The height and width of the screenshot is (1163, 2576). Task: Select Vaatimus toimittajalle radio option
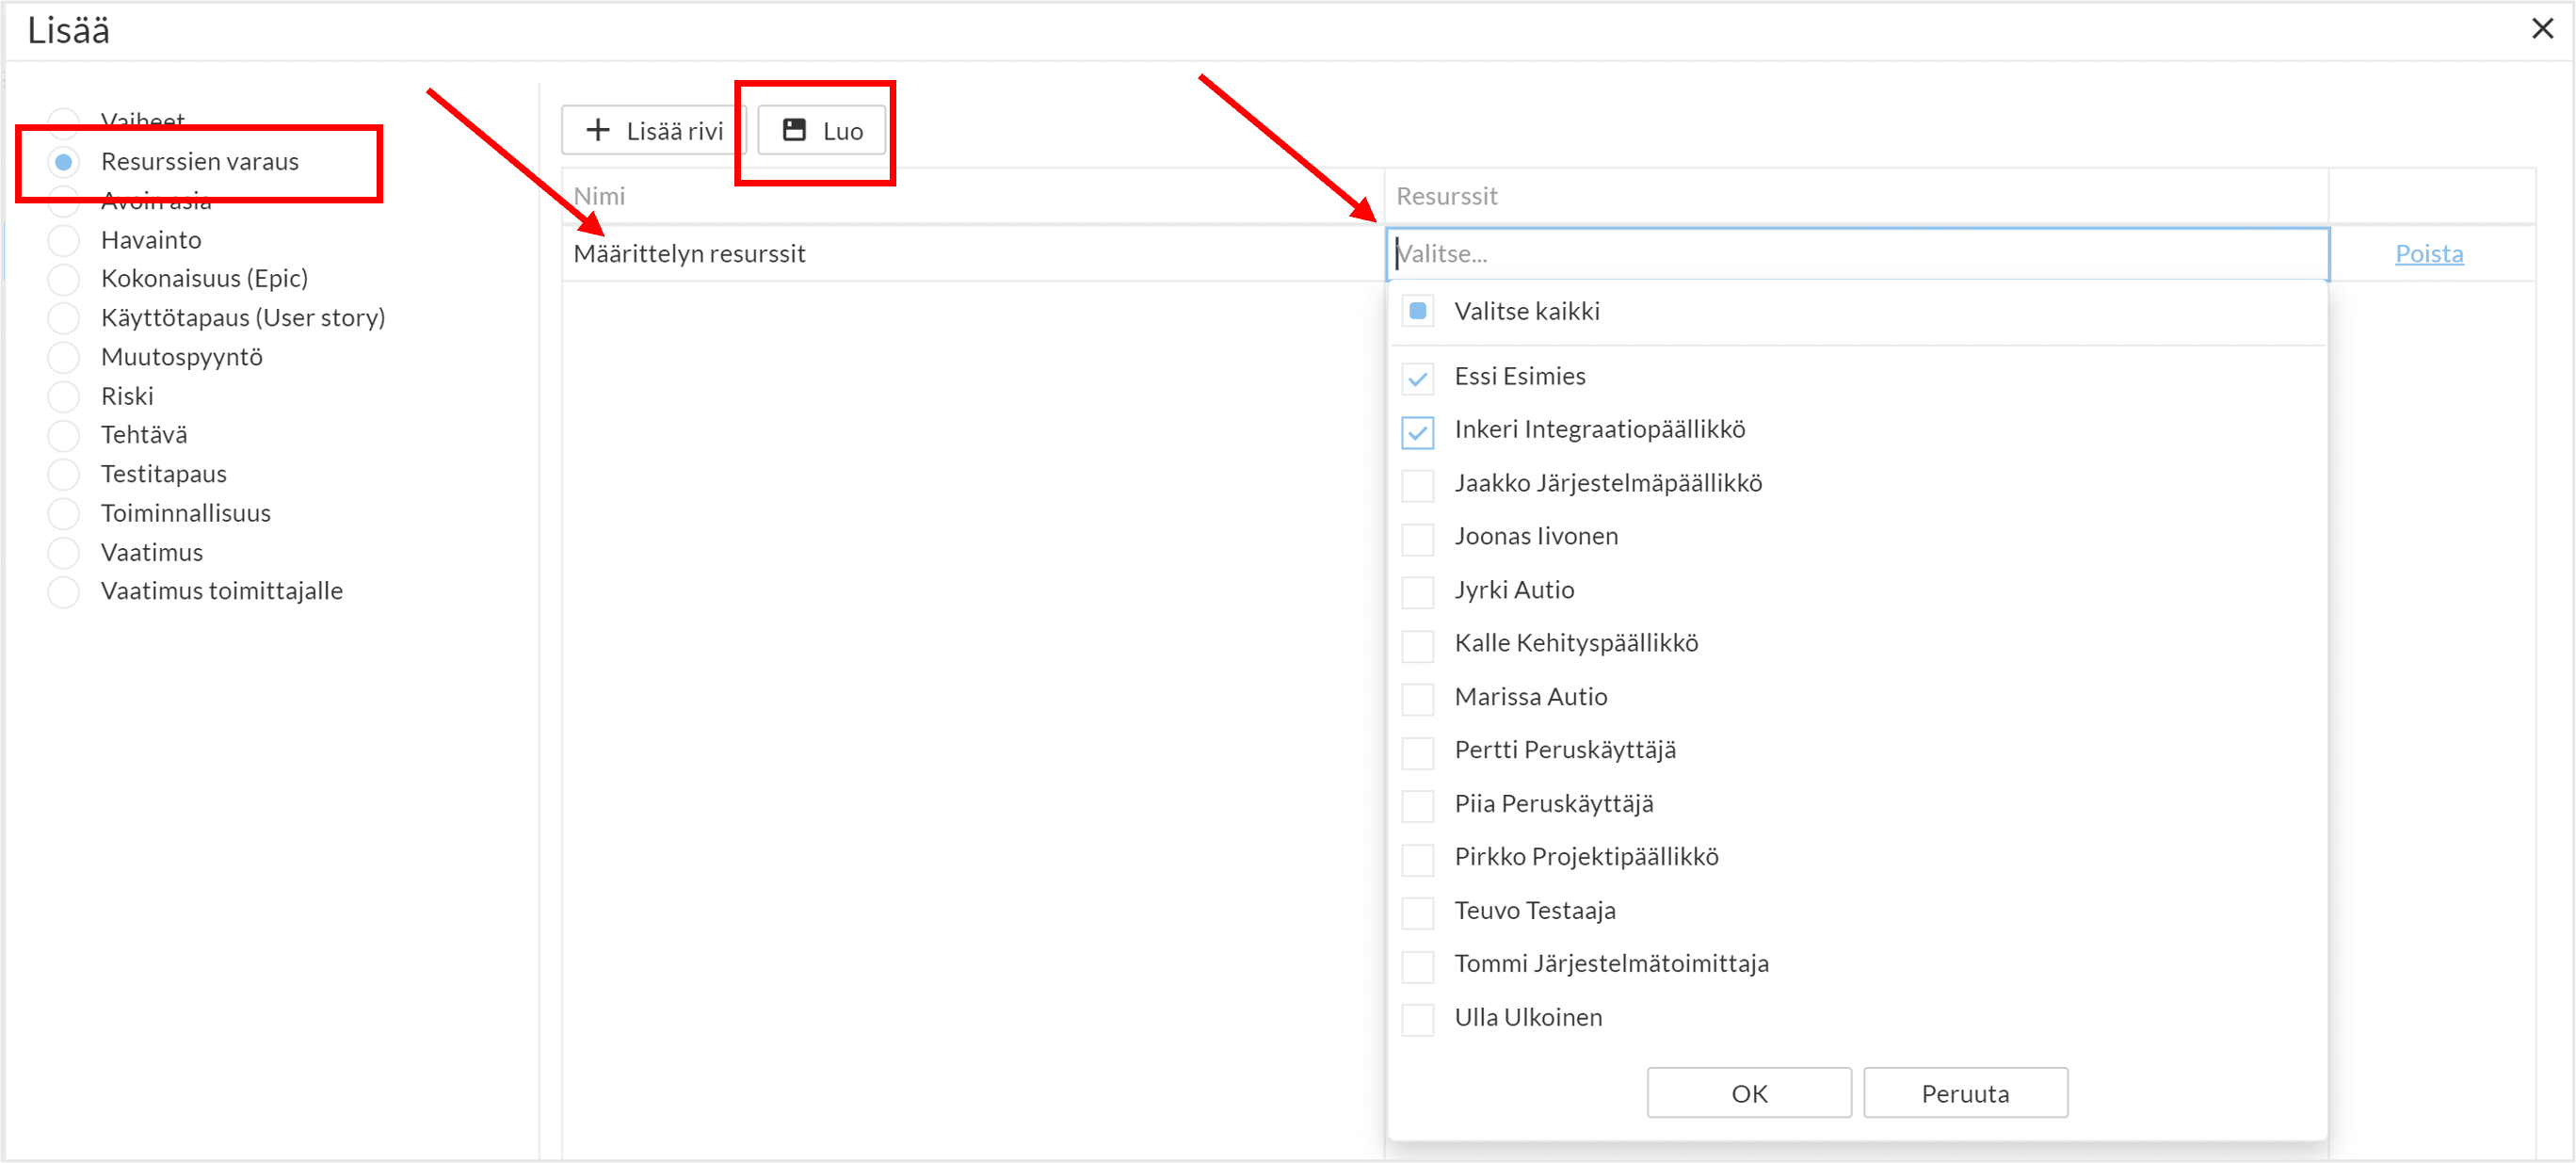(x=64, y=592)
